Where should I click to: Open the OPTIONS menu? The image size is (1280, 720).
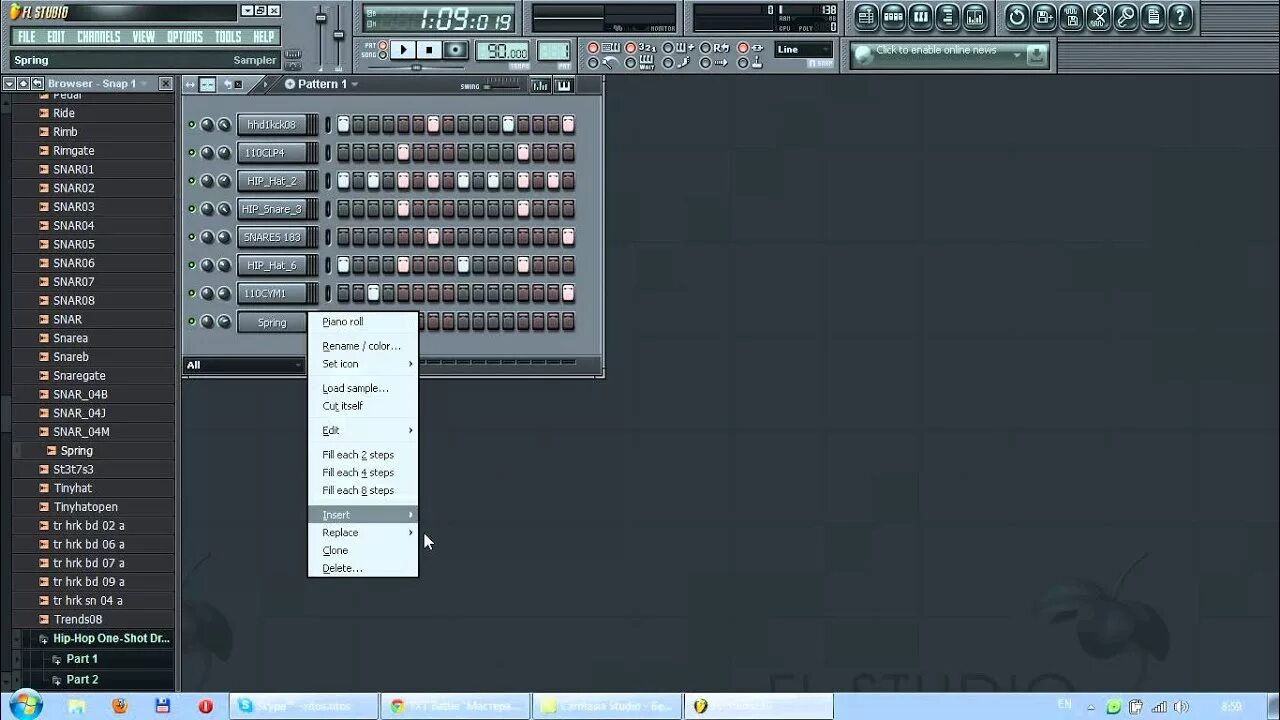[x=184, y=37]
